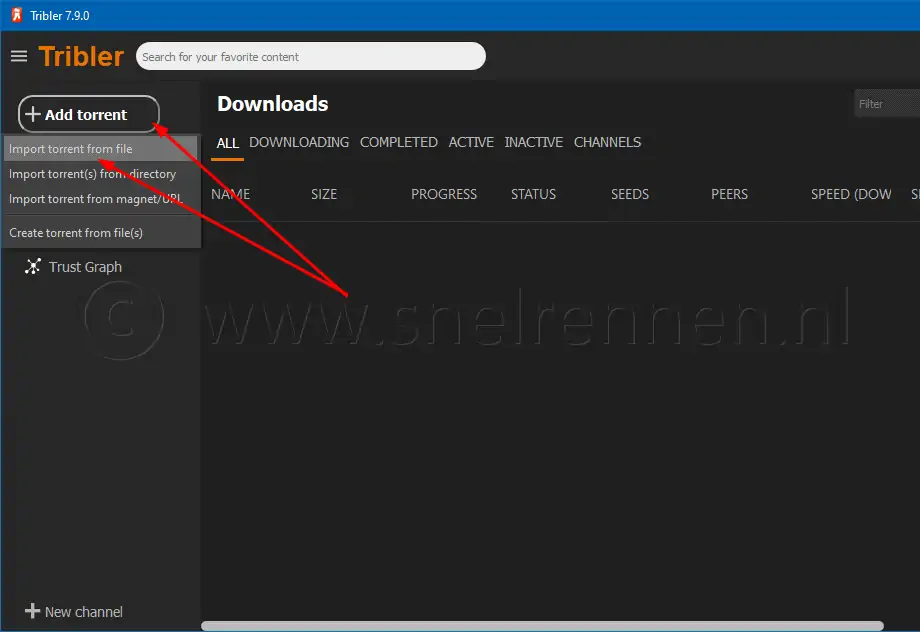Sort by the STATUS column header
The height and width of the screenshot is (632, 920).
coord(533,194)
